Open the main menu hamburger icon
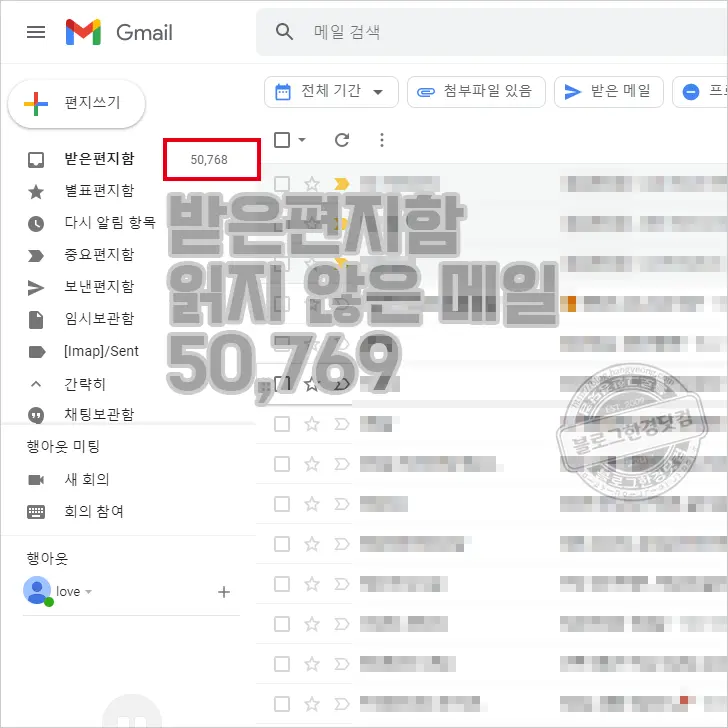The width and height of the screenshot is (728, 728). 36,32
